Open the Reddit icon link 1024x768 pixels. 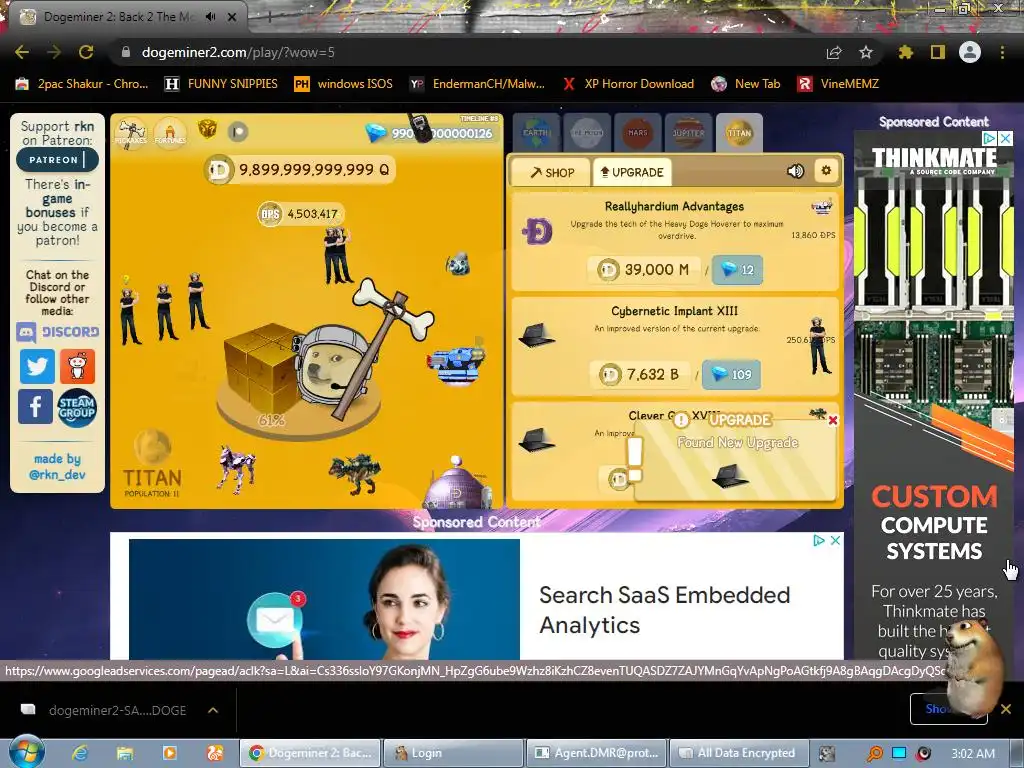pos(77,366)
